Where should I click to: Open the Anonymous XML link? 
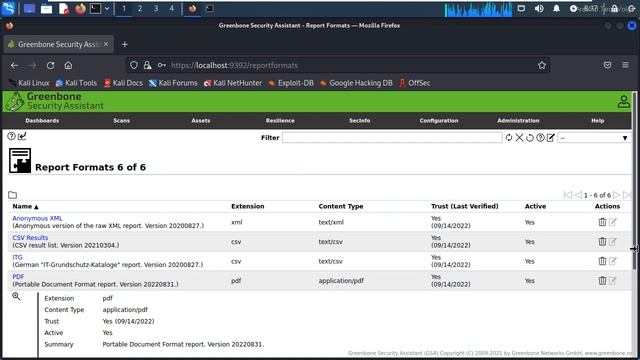pos(37,218)
